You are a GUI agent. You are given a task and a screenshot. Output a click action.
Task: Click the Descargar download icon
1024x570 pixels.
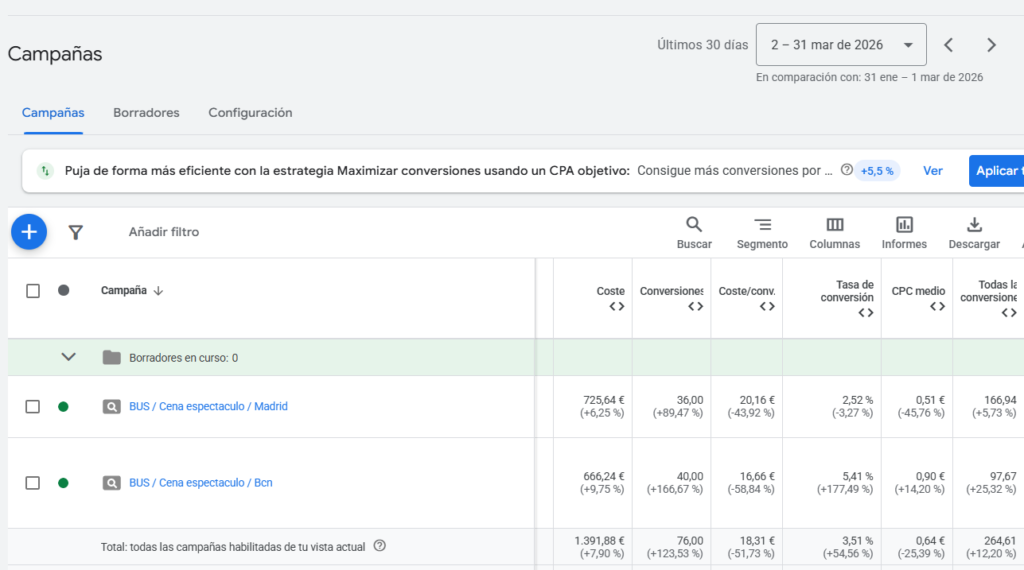click(x=974, y=232)
